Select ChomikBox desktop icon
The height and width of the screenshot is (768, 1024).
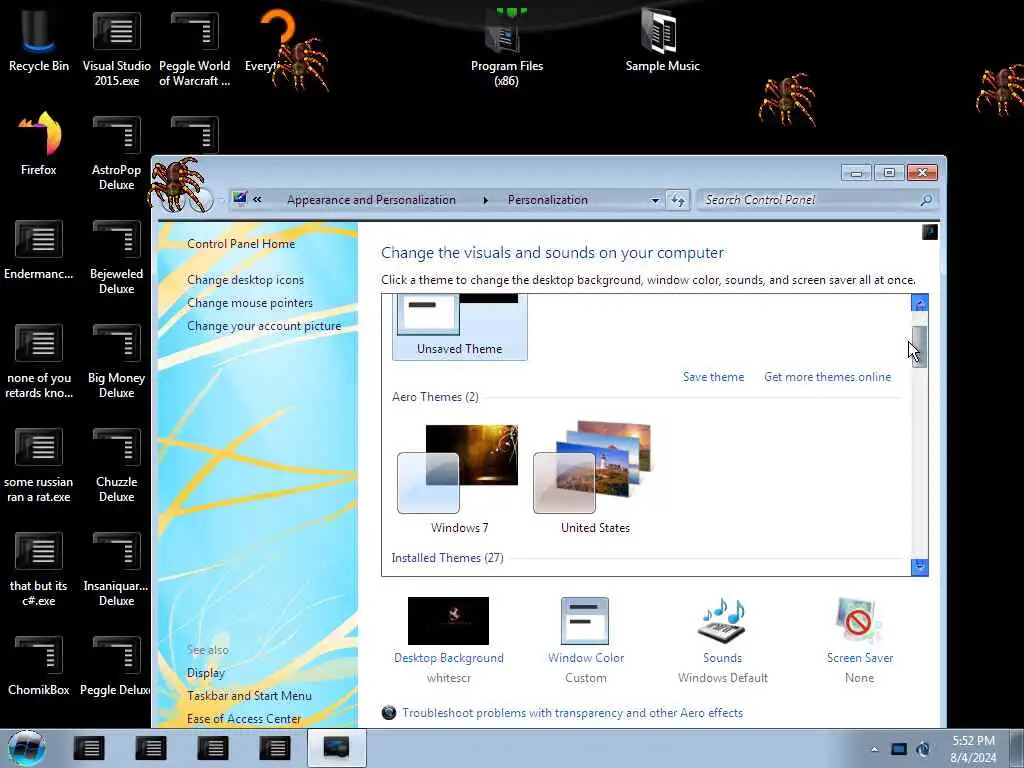[x=39, y=665]
